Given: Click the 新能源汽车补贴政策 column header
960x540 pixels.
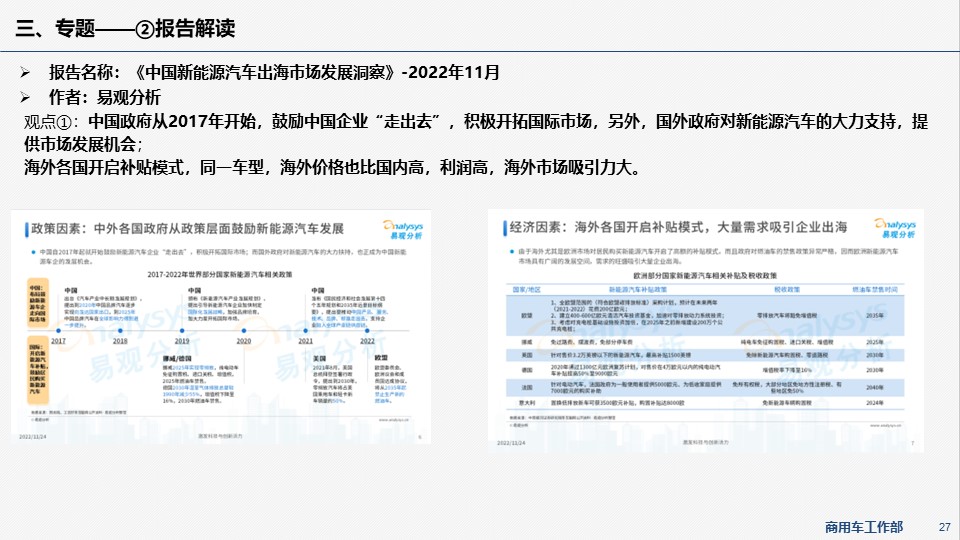Looking at the screenshot, I should (x=637, y=290).
